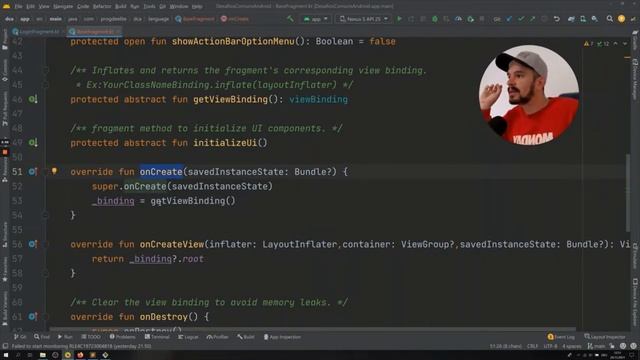
Task: Click the implemented-in gutter icon on line 46
Action: (x=33, y=99)
